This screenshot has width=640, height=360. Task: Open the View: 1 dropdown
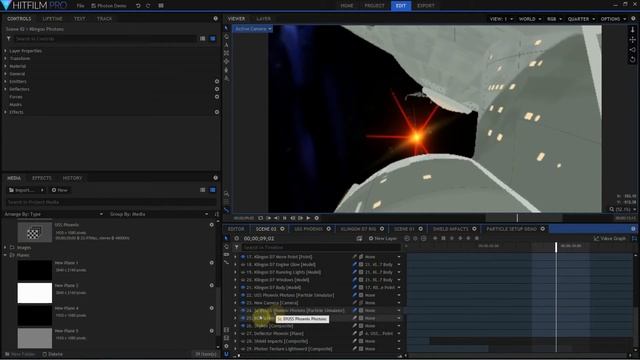501,19
